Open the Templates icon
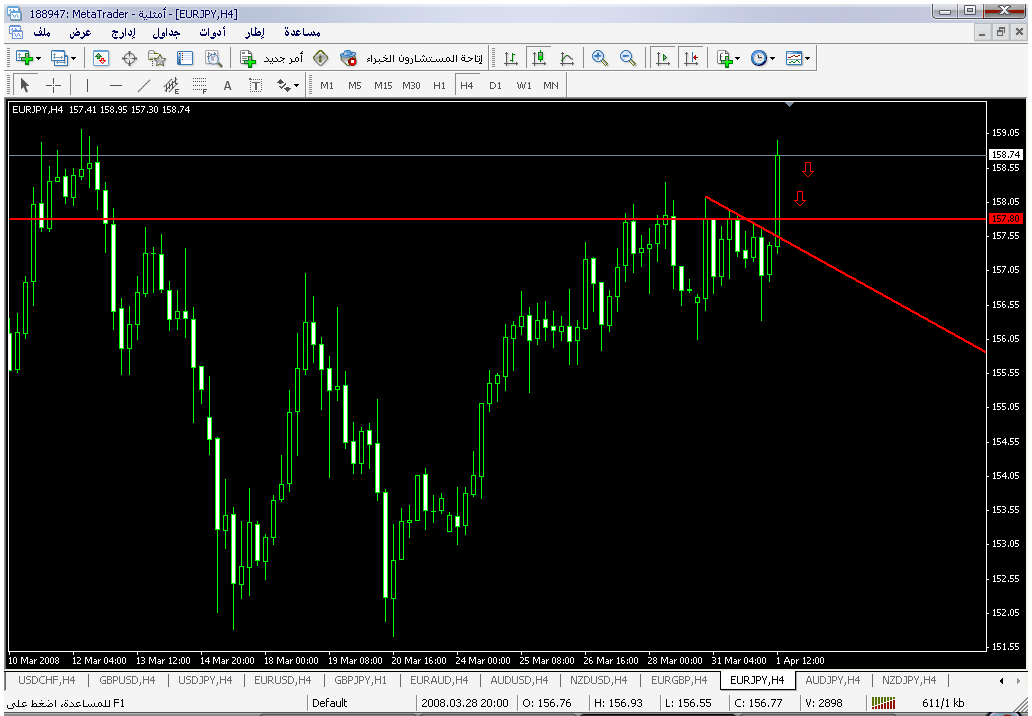 pyautogui.click(x=794, y=59)
